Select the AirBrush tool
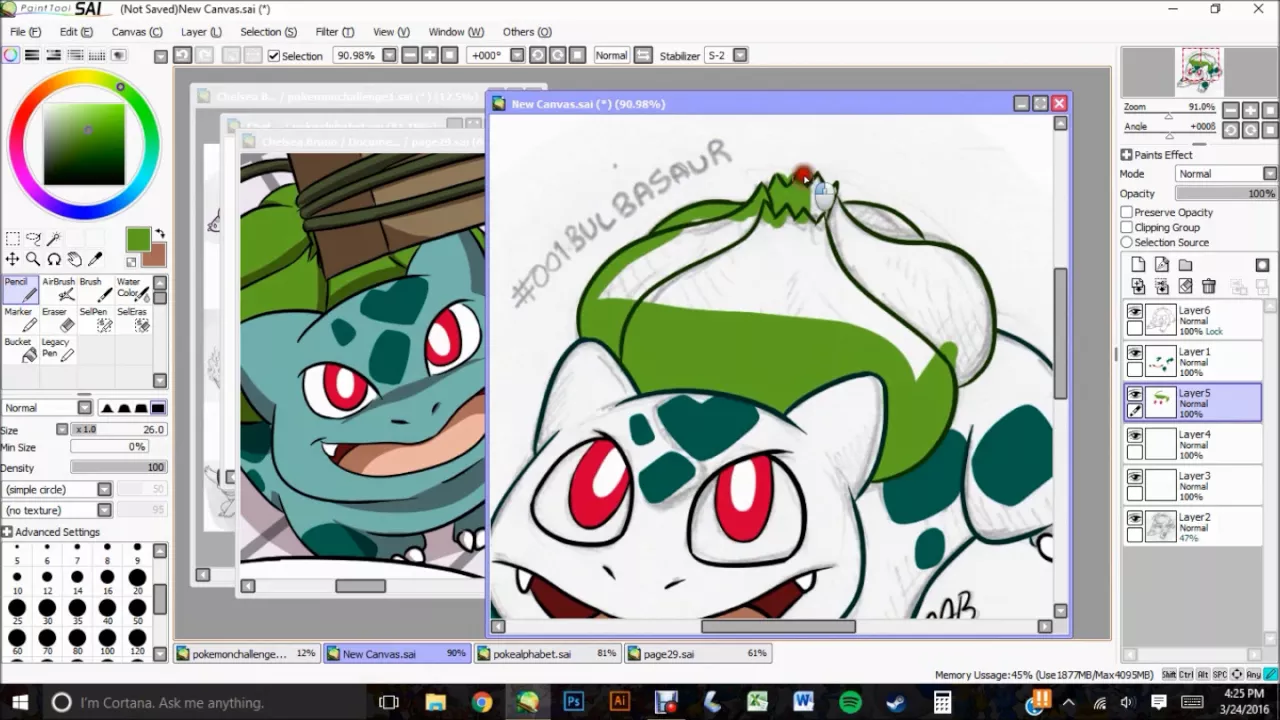This screenshot has height=720, width=1280. 58,289
